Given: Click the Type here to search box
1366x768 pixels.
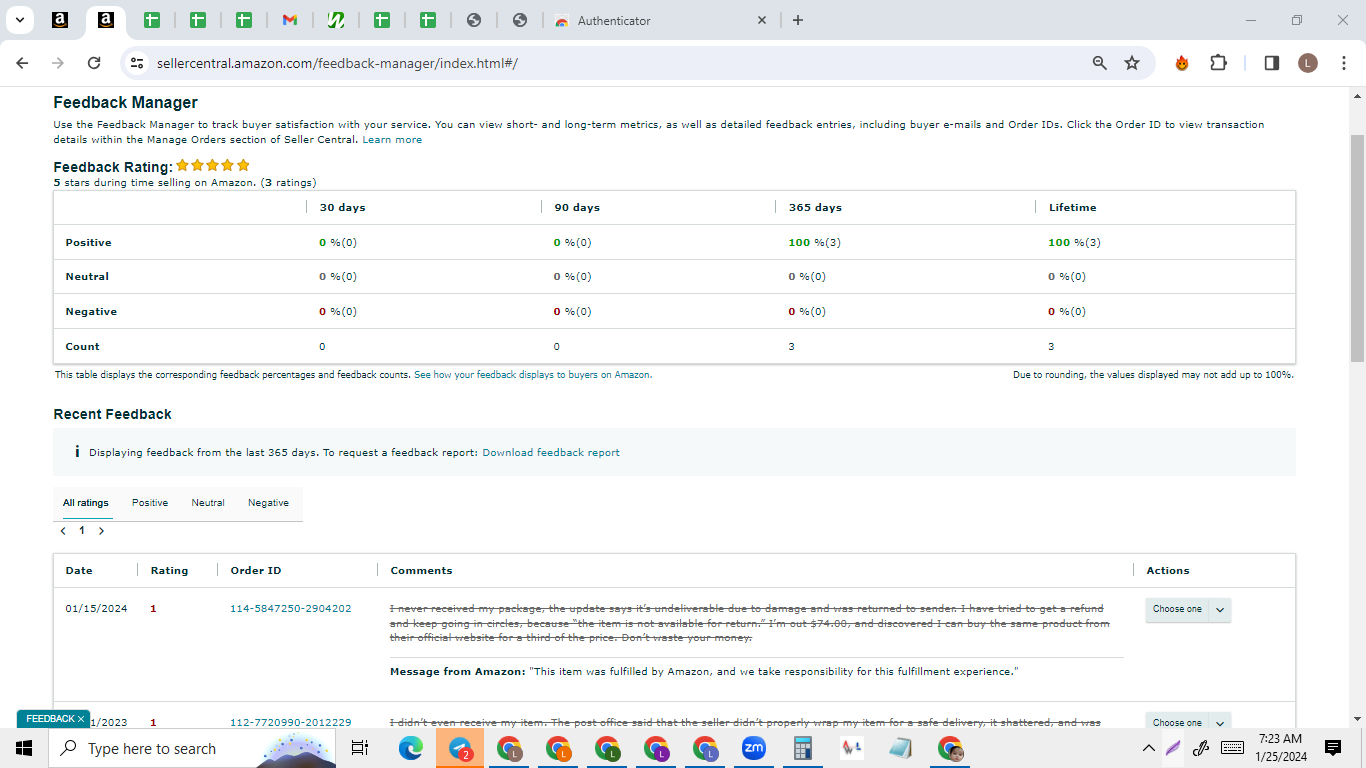Looking at the screenshot, I should (x=192, y=748).
